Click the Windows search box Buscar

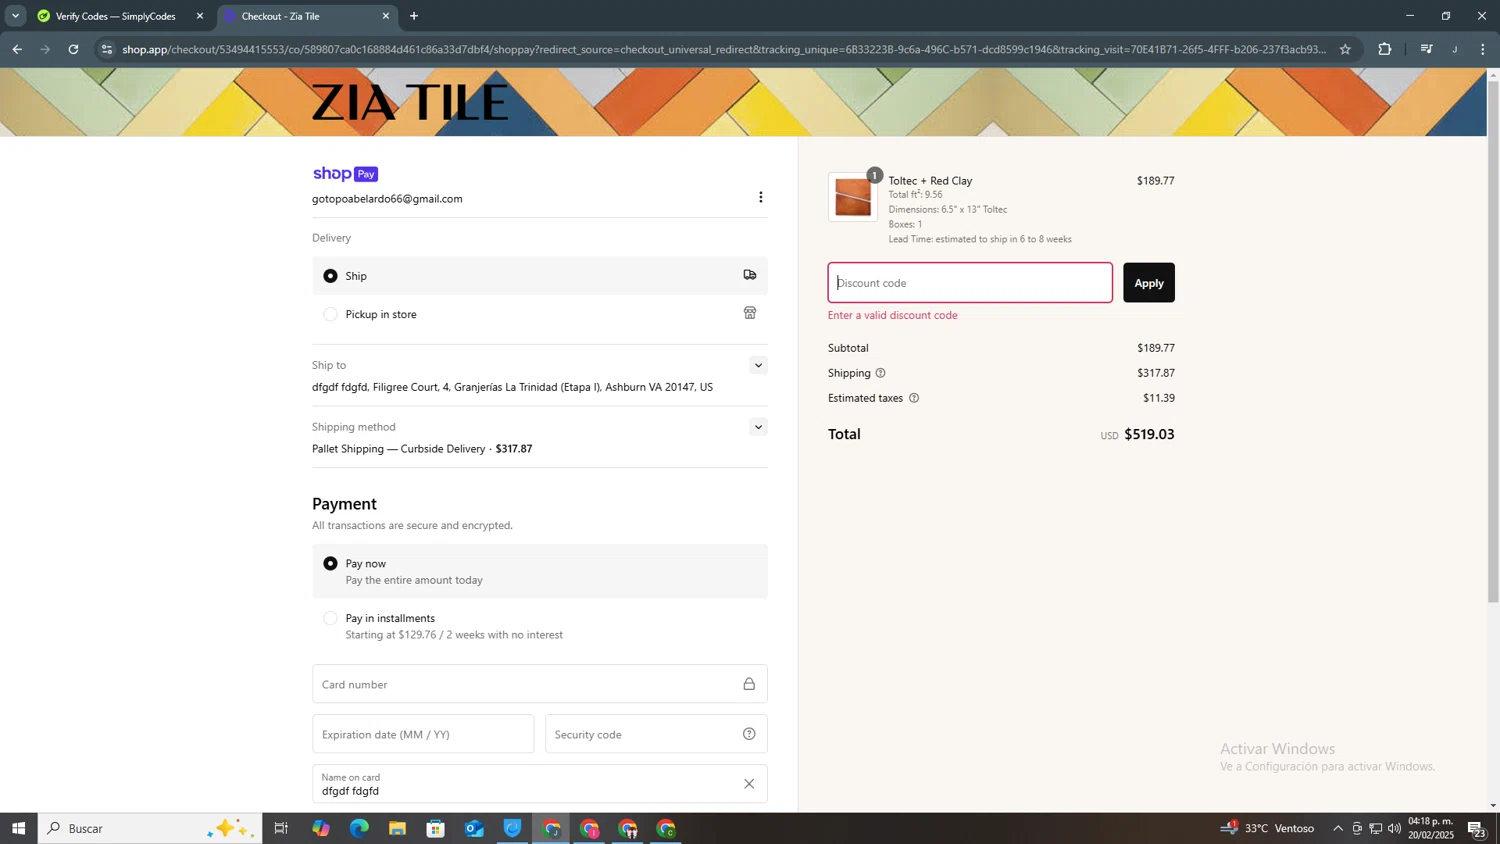pyautogui.click(x=150, y=828)
